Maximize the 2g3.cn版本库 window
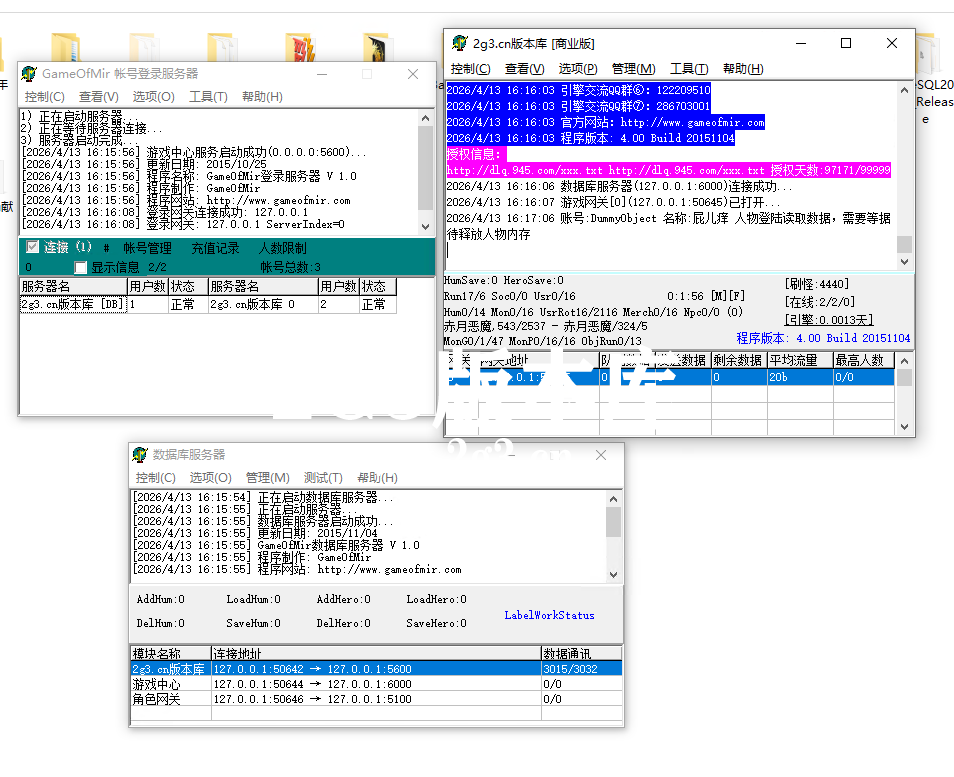This screenshot has width=954, height=777. [846, 43]
